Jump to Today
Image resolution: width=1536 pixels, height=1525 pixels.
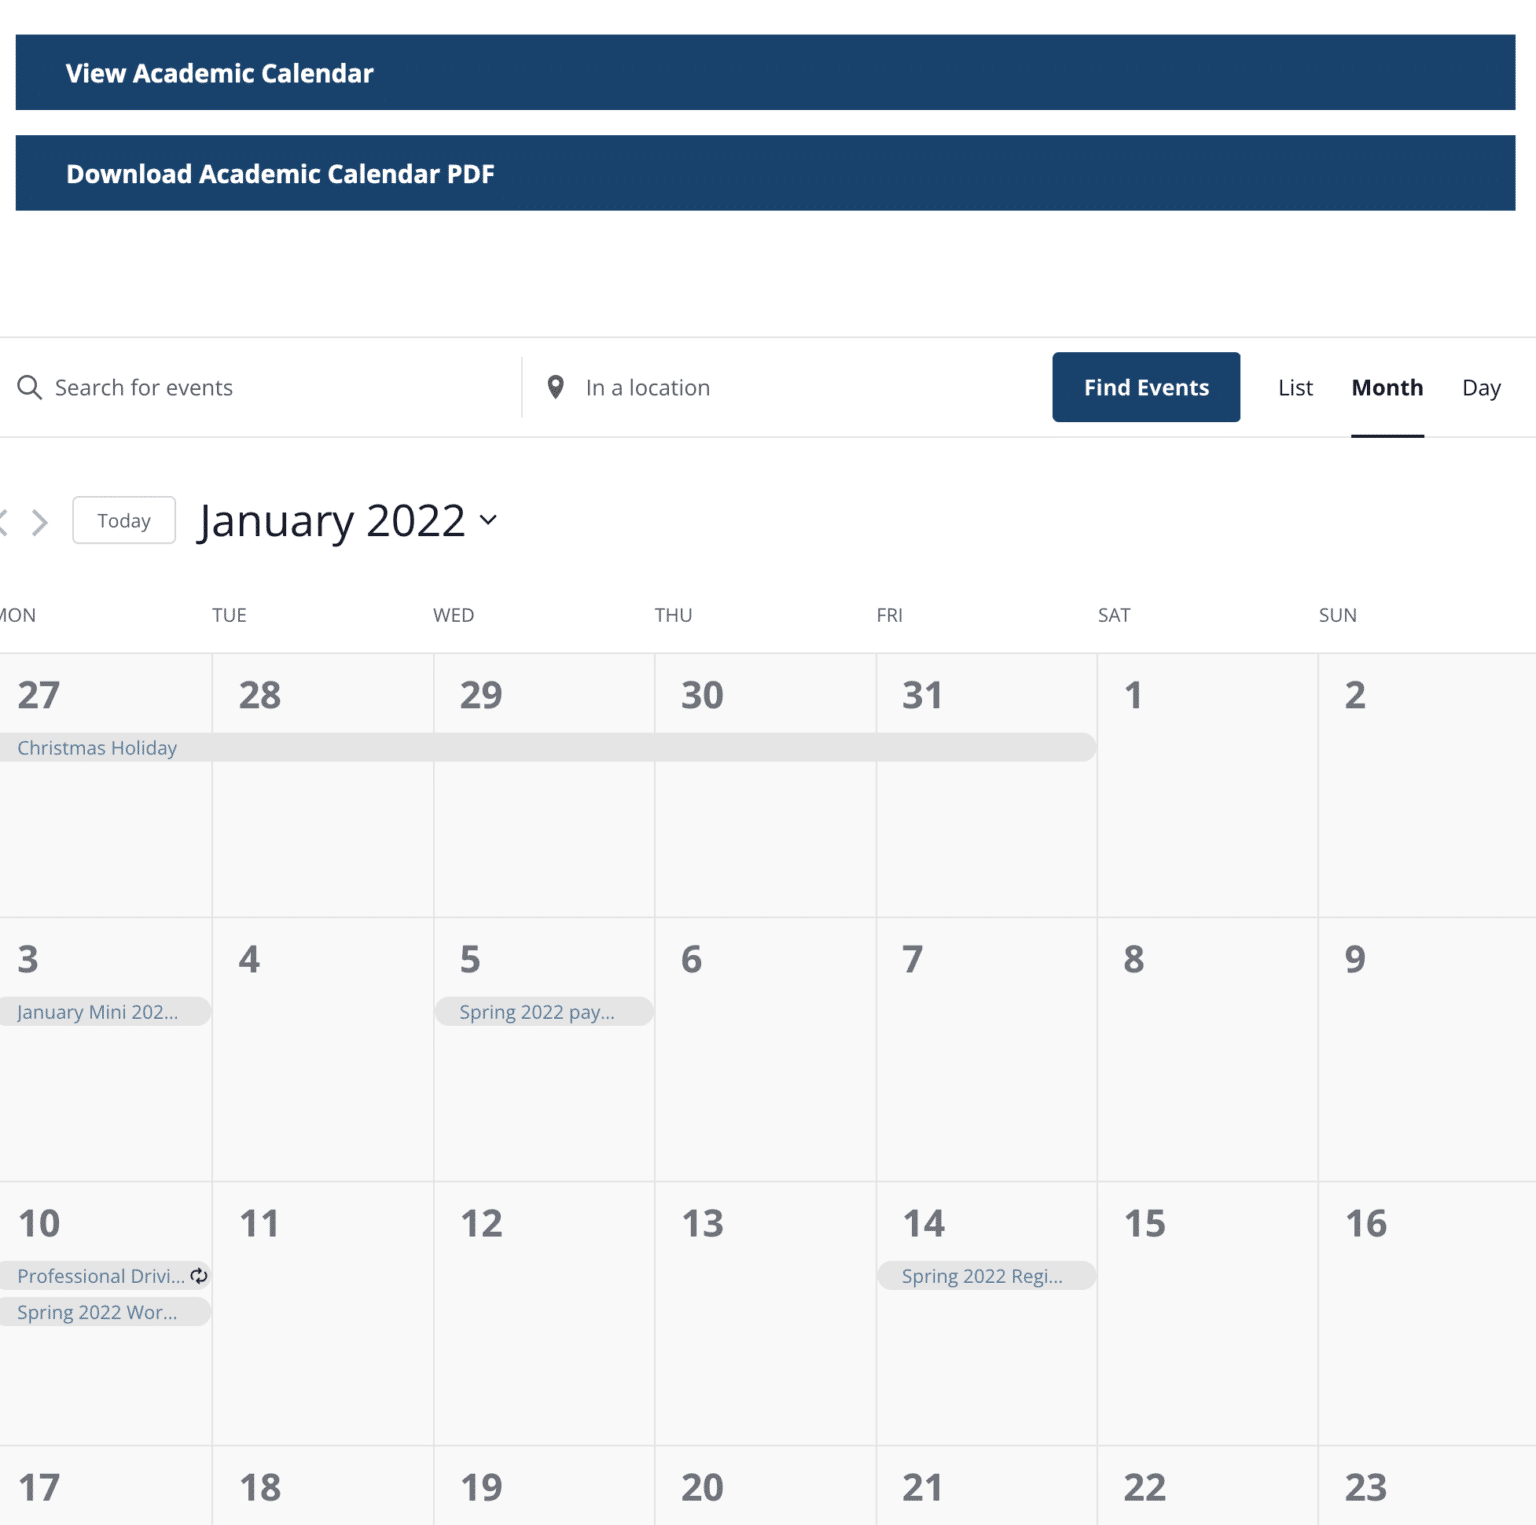(124, 521)
